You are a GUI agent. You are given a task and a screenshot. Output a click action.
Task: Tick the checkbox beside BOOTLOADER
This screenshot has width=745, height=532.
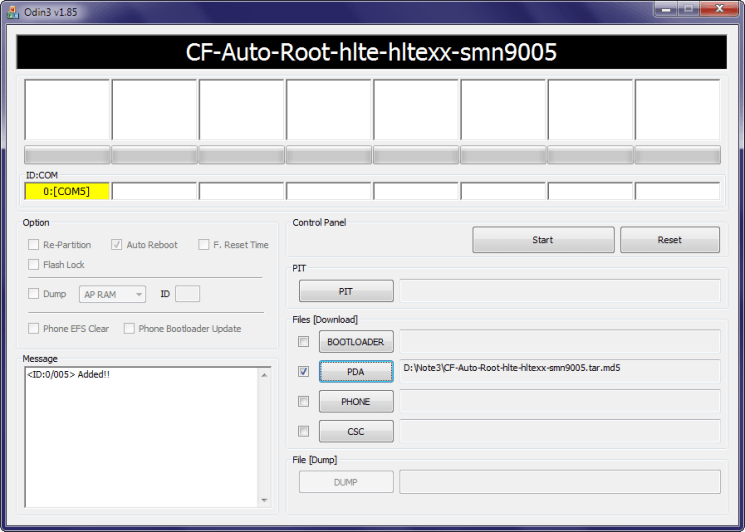tap(303, 342)
